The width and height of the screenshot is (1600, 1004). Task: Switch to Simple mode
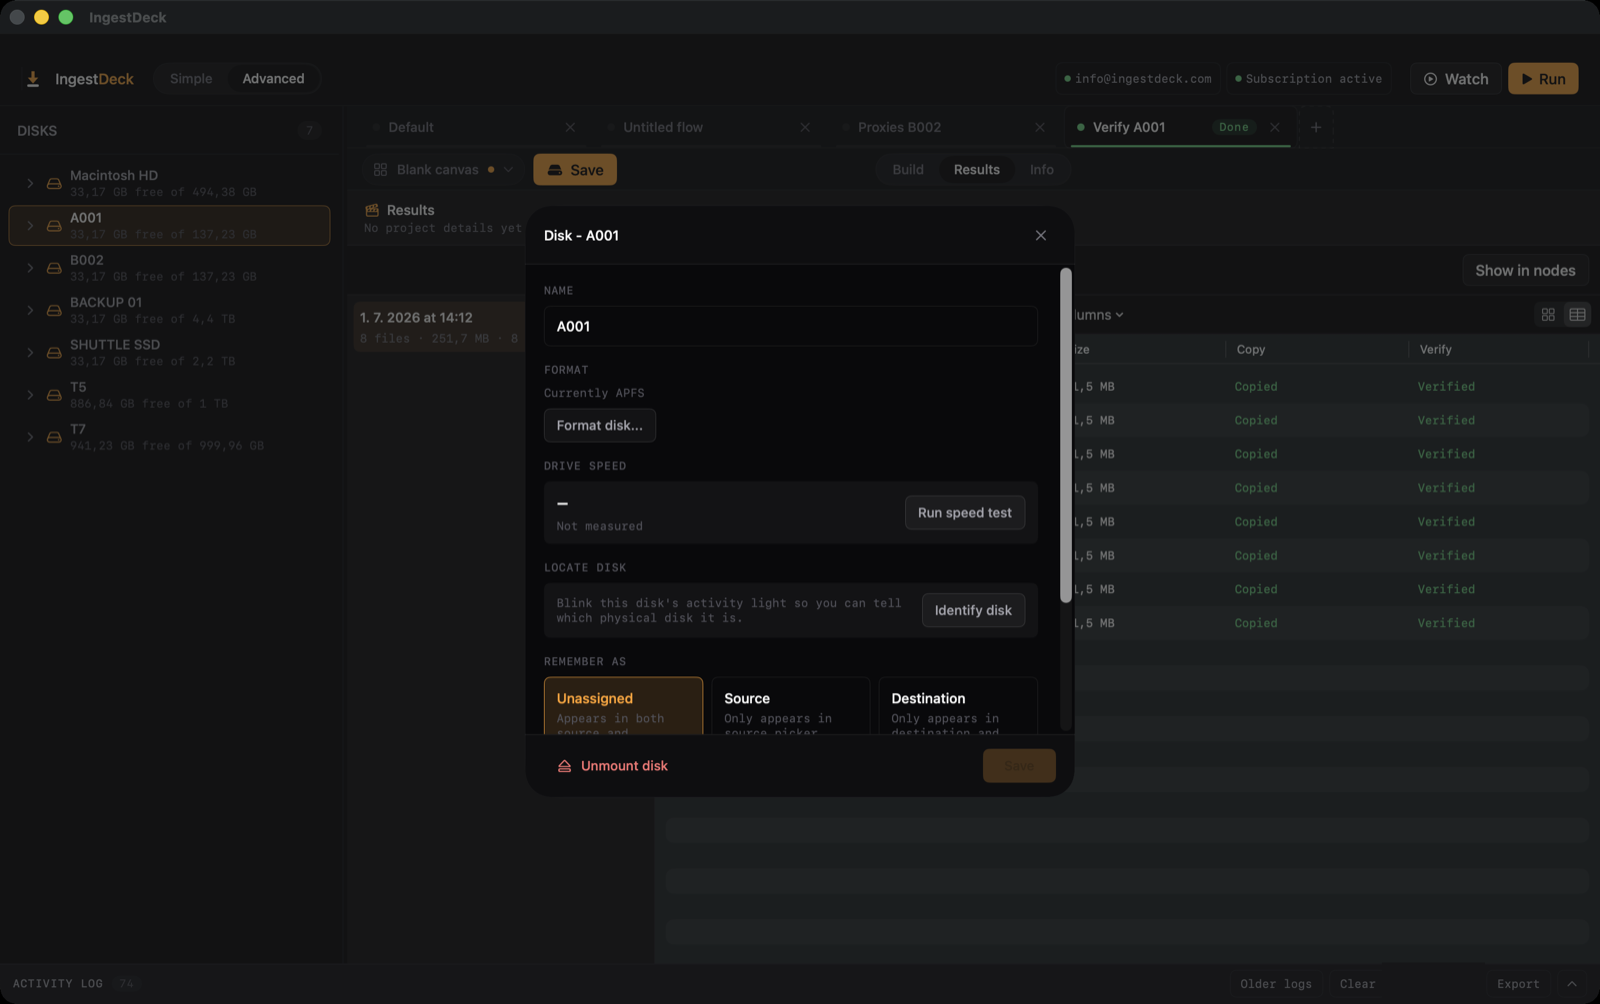click(191, 79)
